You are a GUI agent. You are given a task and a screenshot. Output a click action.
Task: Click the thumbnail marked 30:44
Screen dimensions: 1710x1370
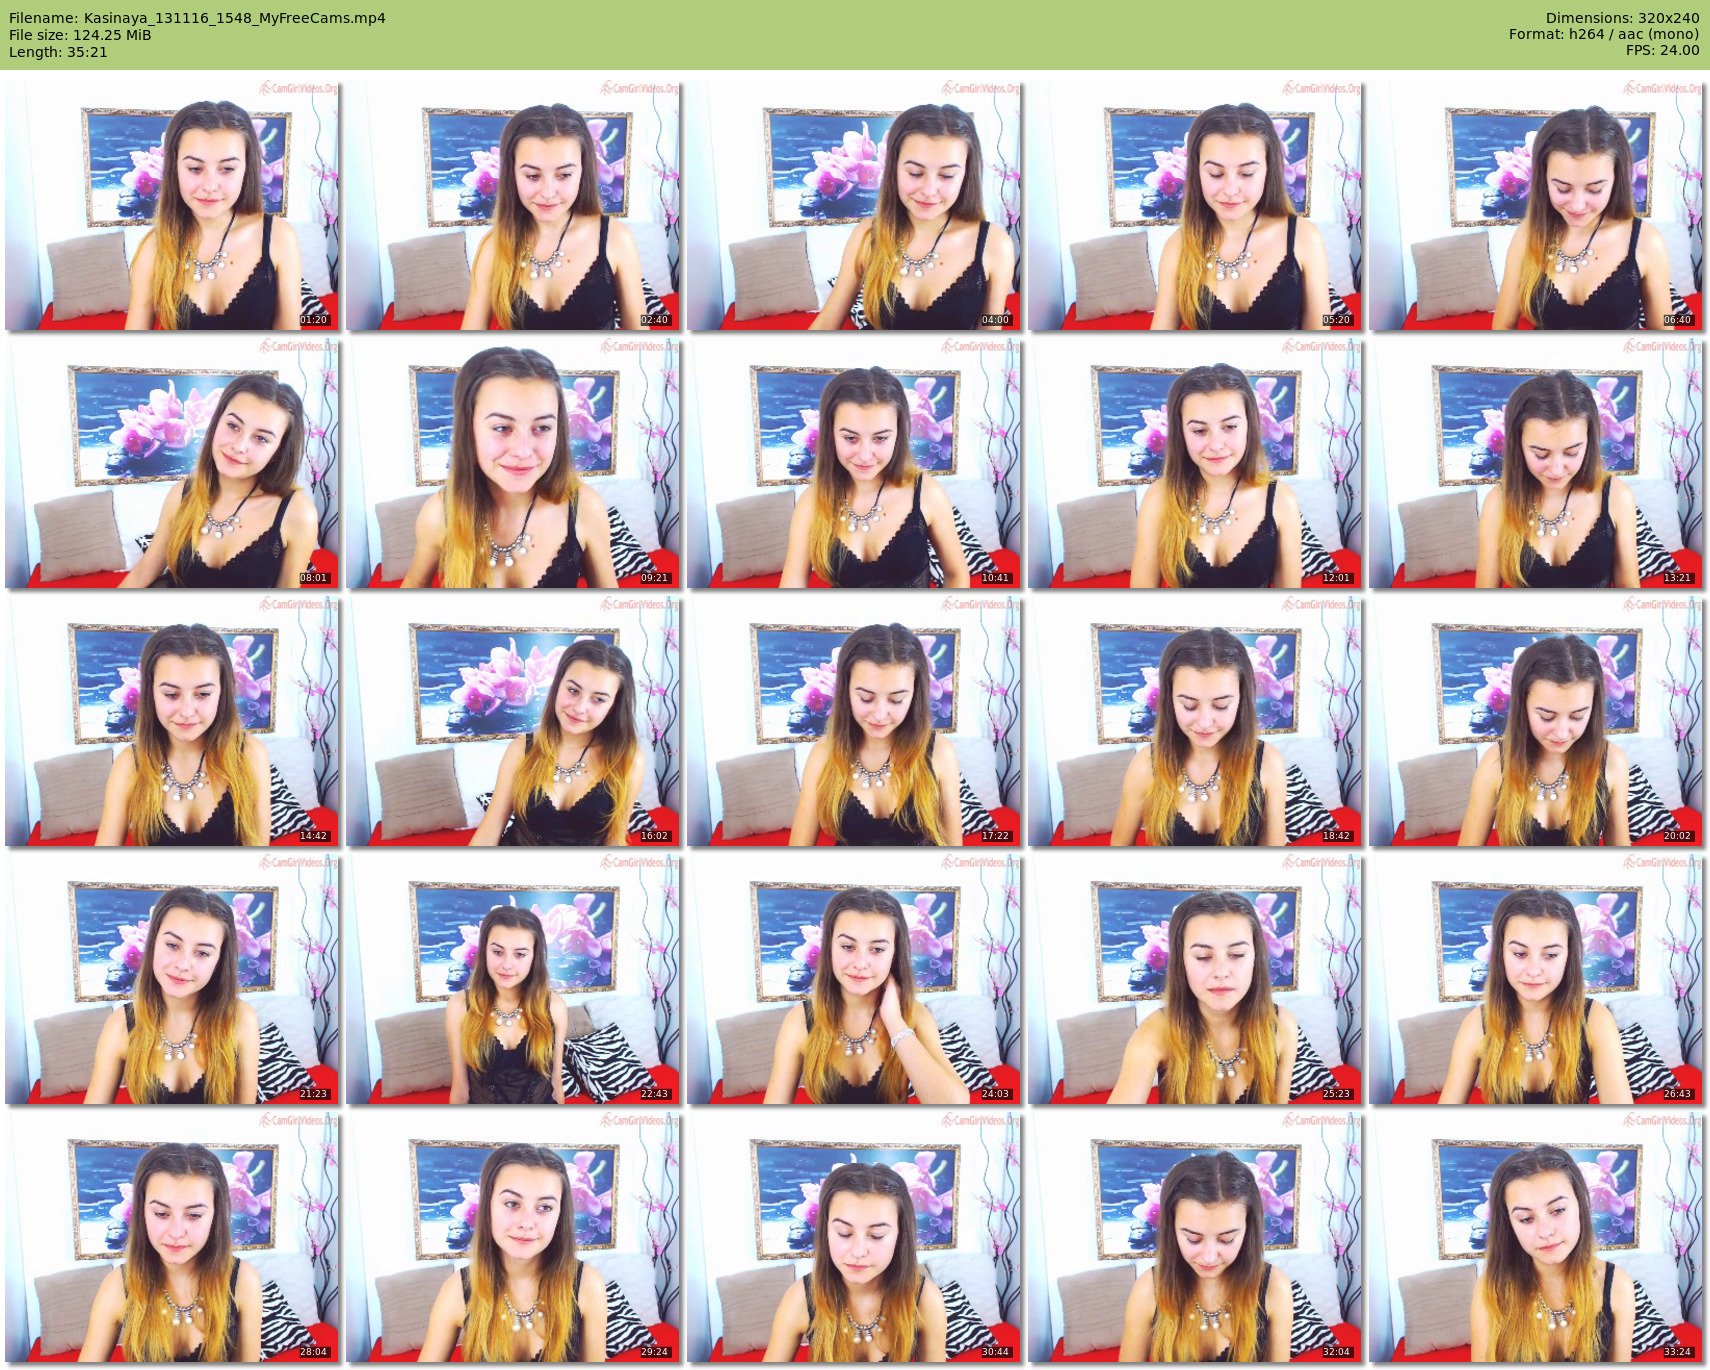click(854, 1237)
